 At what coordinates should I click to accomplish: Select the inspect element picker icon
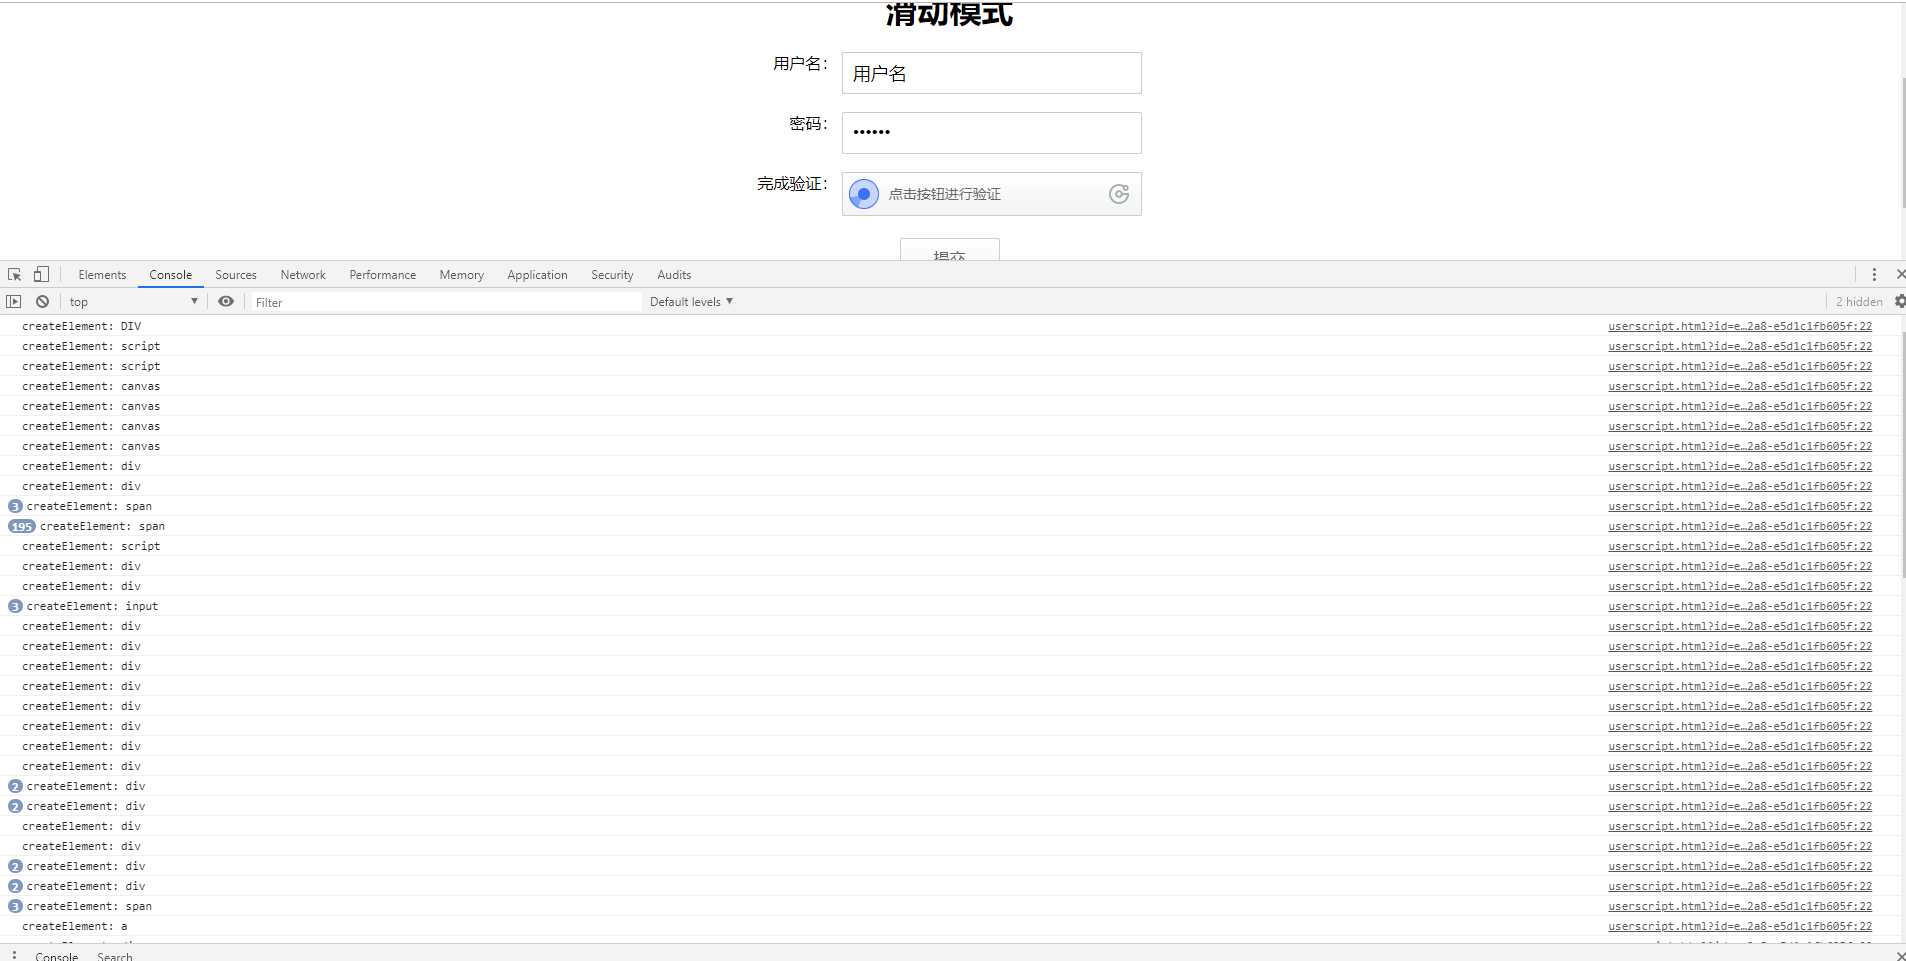click(14, 275)
